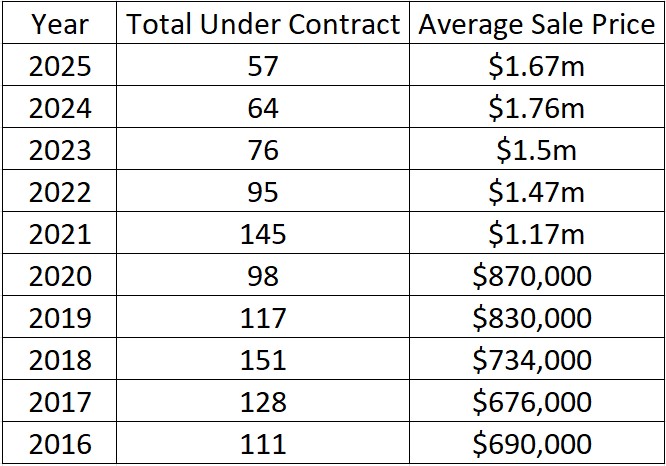This screenshot has height=466, width=666.
Task: Click the $1.67m average price cell
Action: pyautogui.click(x=536, y=67)
